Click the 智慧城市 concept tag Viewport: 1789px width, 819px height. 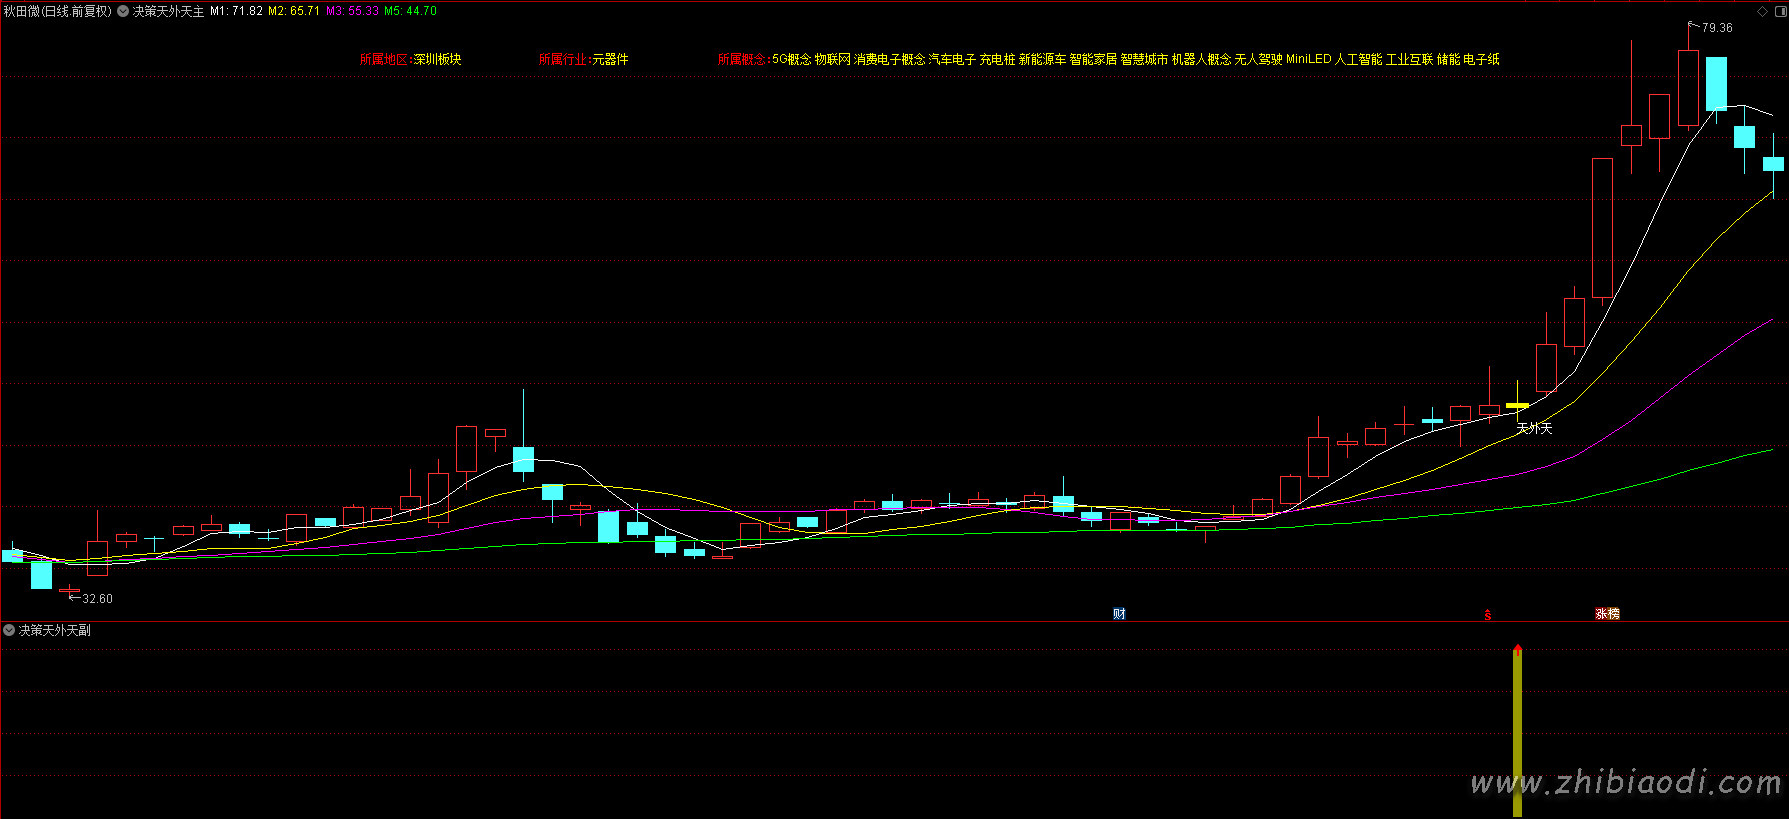click(1144, 60)
